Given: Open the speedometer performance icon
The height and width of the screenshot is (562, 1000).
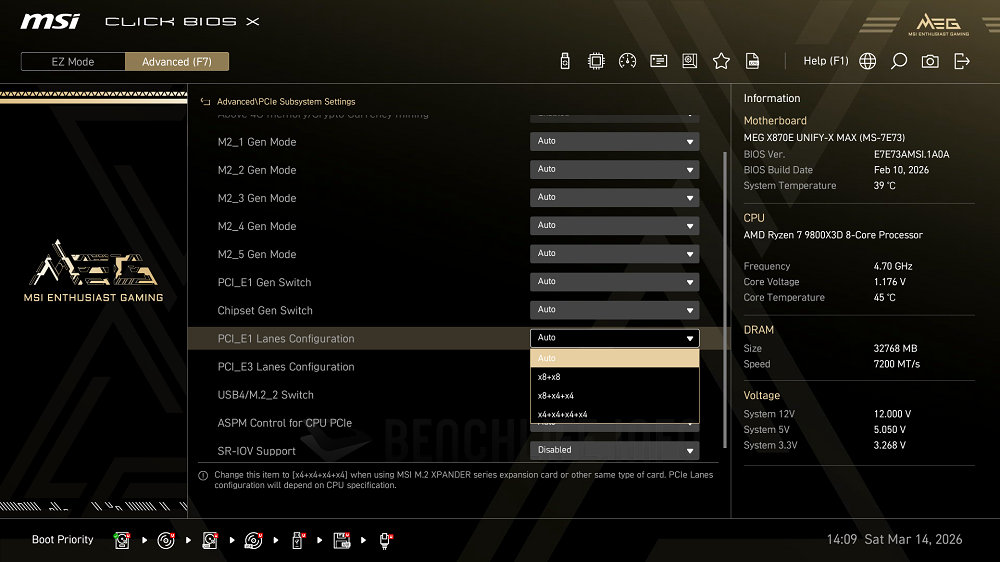Looking at the screenshot, I should click(627, 61).
